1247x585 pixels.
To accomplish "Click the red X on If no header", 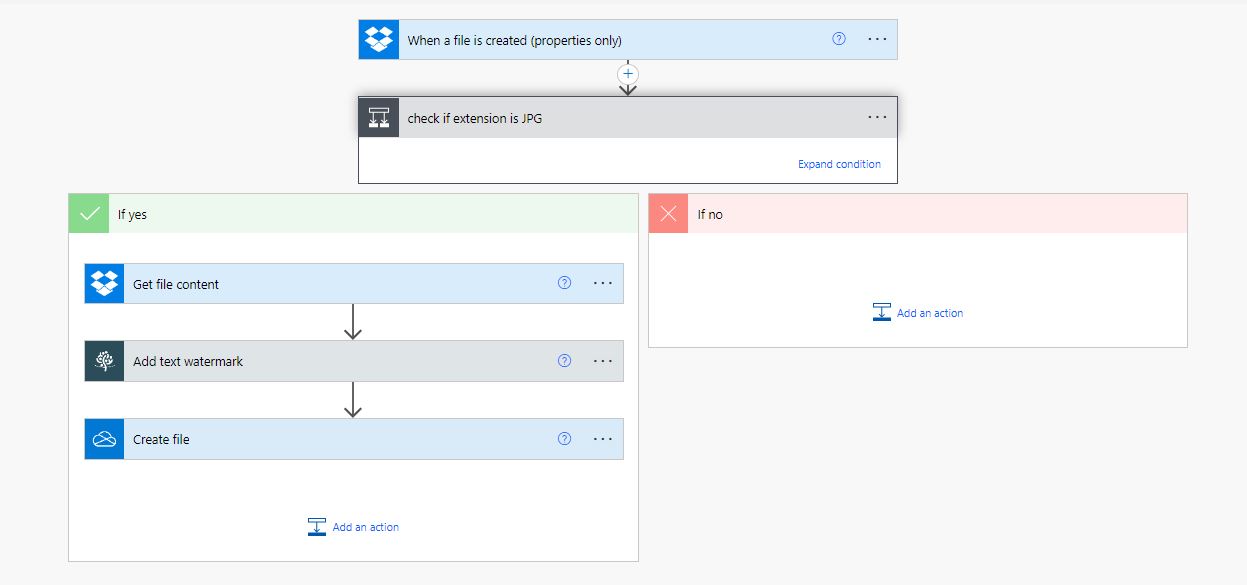I will coord(669,214).
